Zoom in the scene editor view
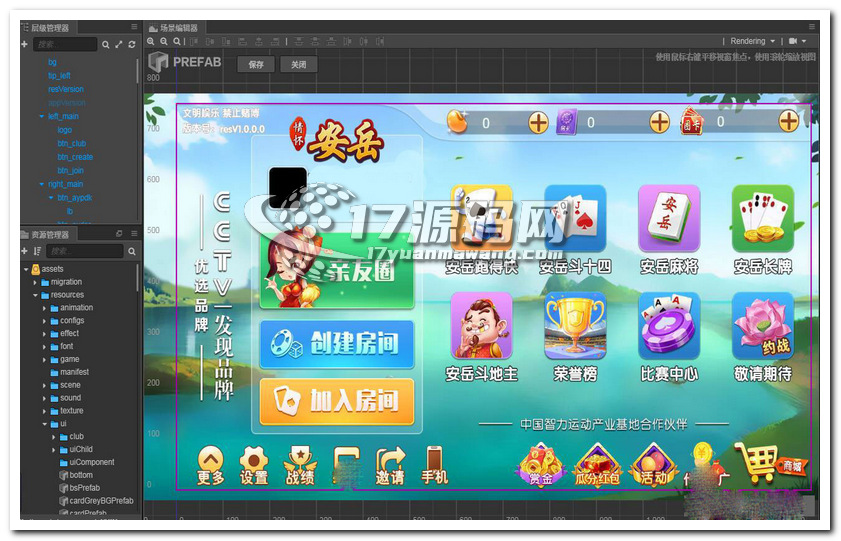The height and width of the screenshot is (541, 841). (151, 41)
